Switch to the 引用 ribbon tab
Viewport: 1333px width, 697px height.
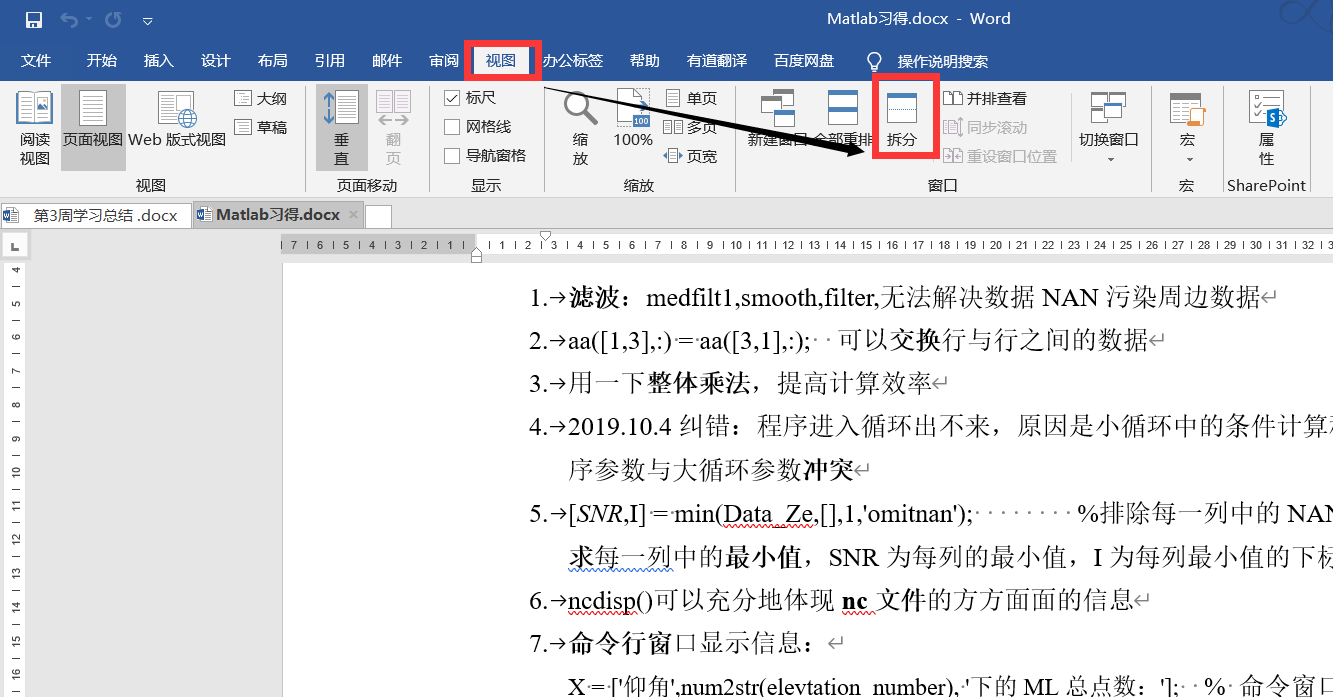pos(329,61)
